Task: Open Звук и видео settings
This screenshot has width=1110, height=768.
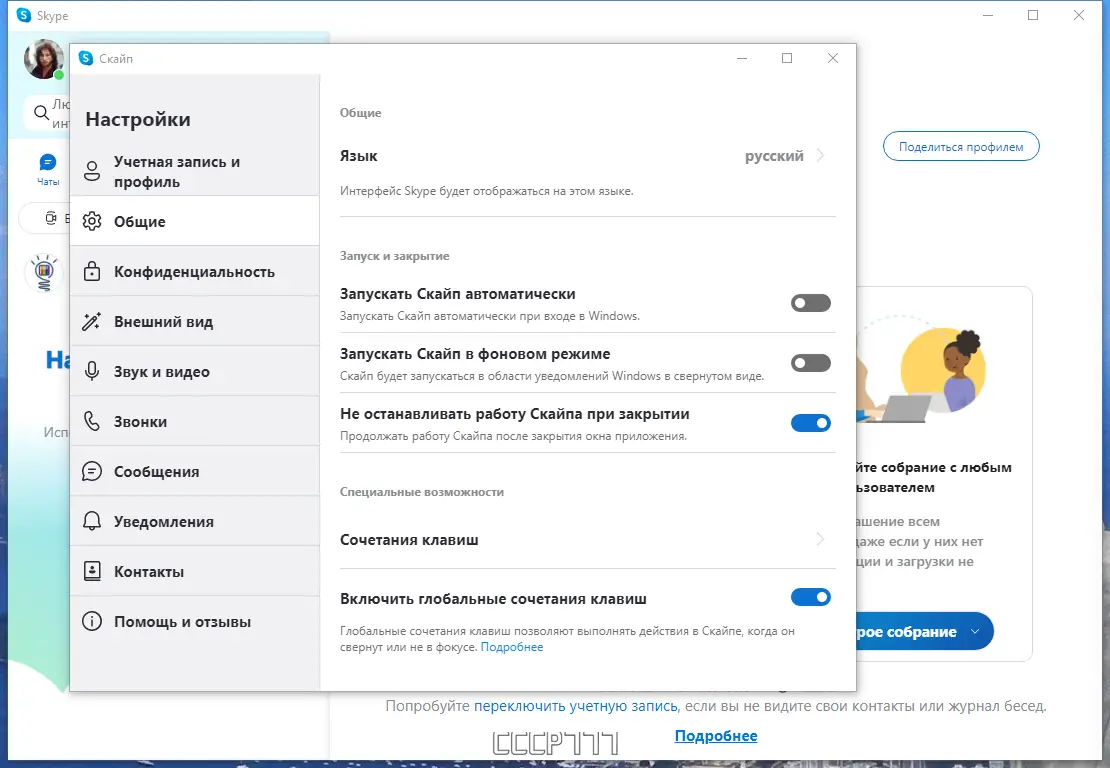Action: (x=195, y=371)
